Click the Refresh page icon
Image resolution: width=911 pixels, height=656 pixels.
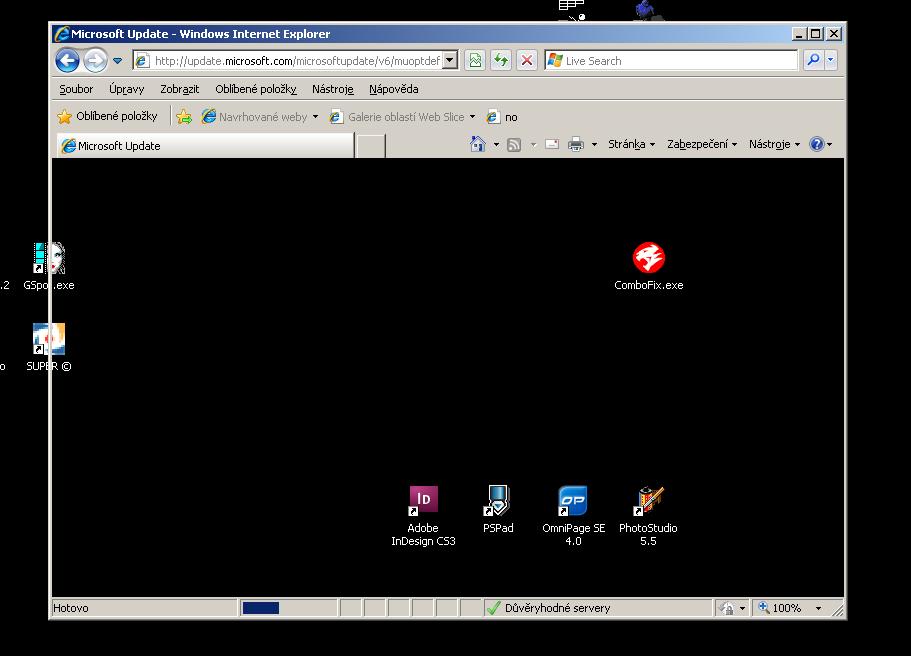coord(501,61)
